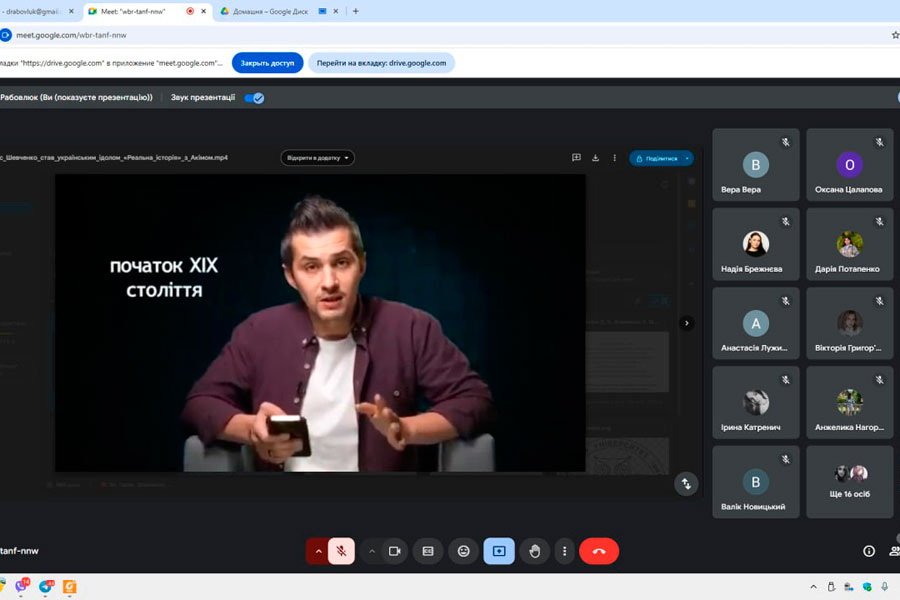Raise your hand in the meeting
The image size is (900, 600).
point(535,551)
